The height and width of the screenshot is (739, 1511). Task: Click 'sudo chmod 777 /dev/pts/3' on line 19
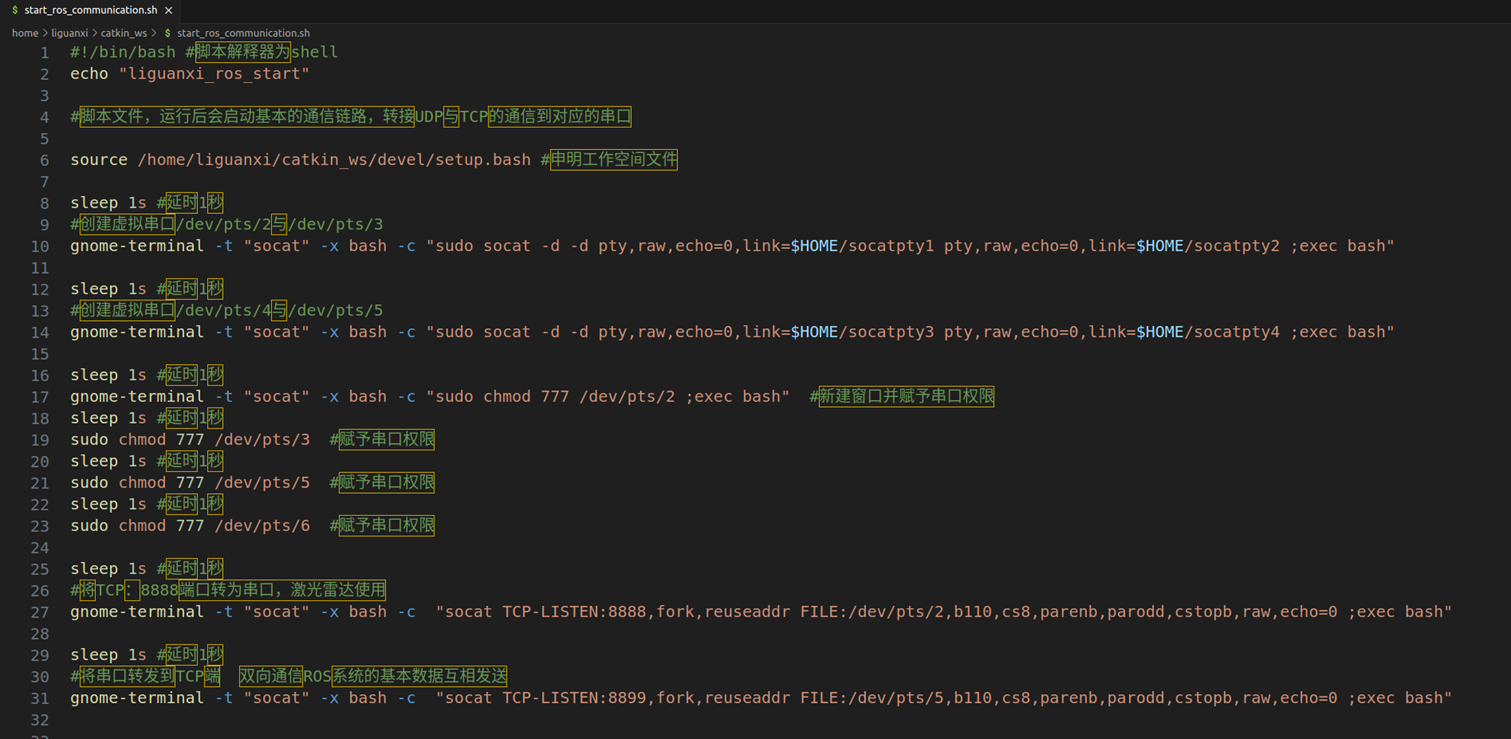(190, 440)
